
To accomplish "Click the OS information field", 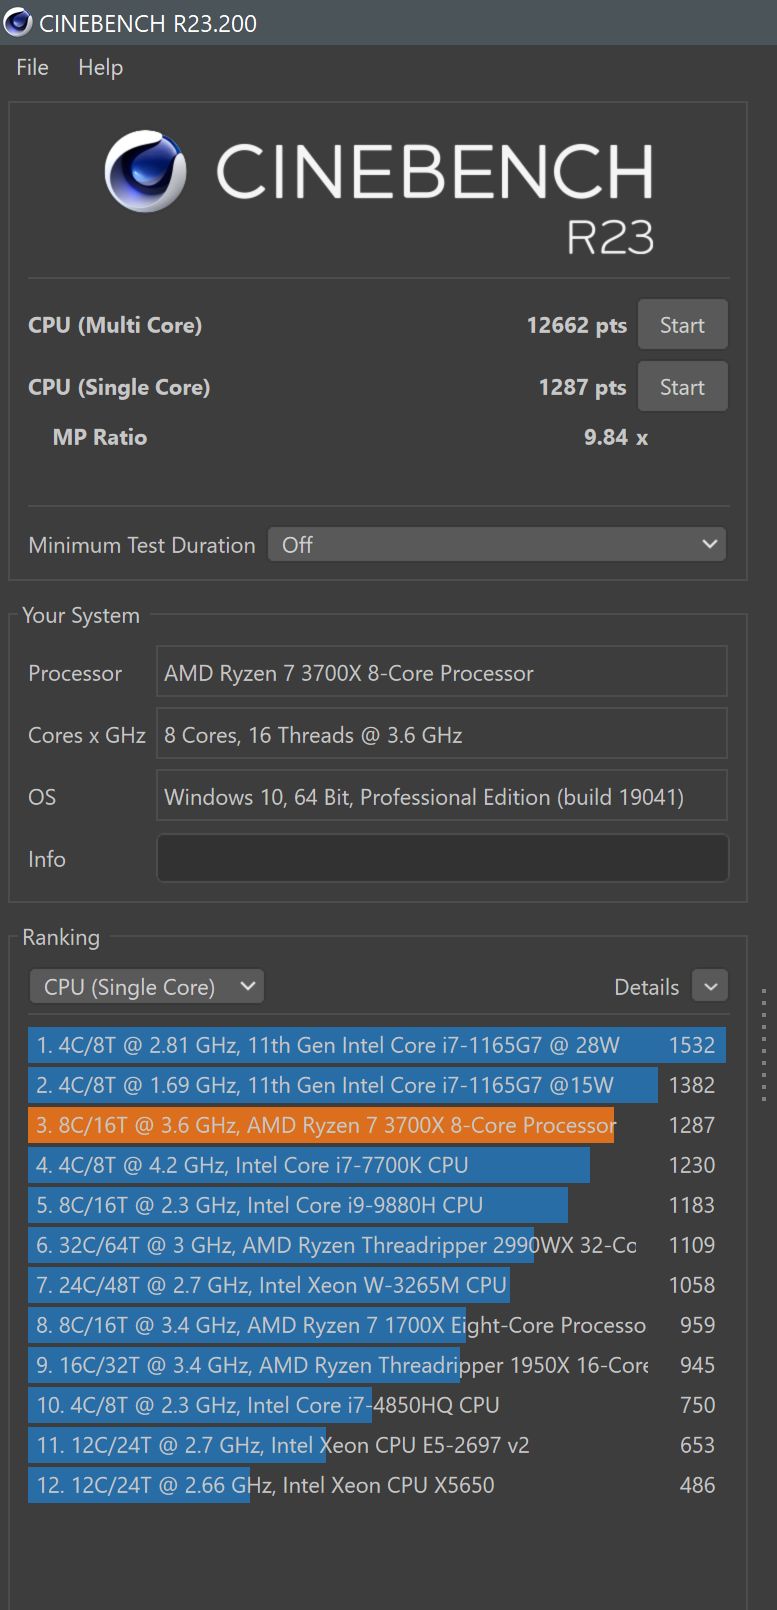I will [x=442, y=797].
